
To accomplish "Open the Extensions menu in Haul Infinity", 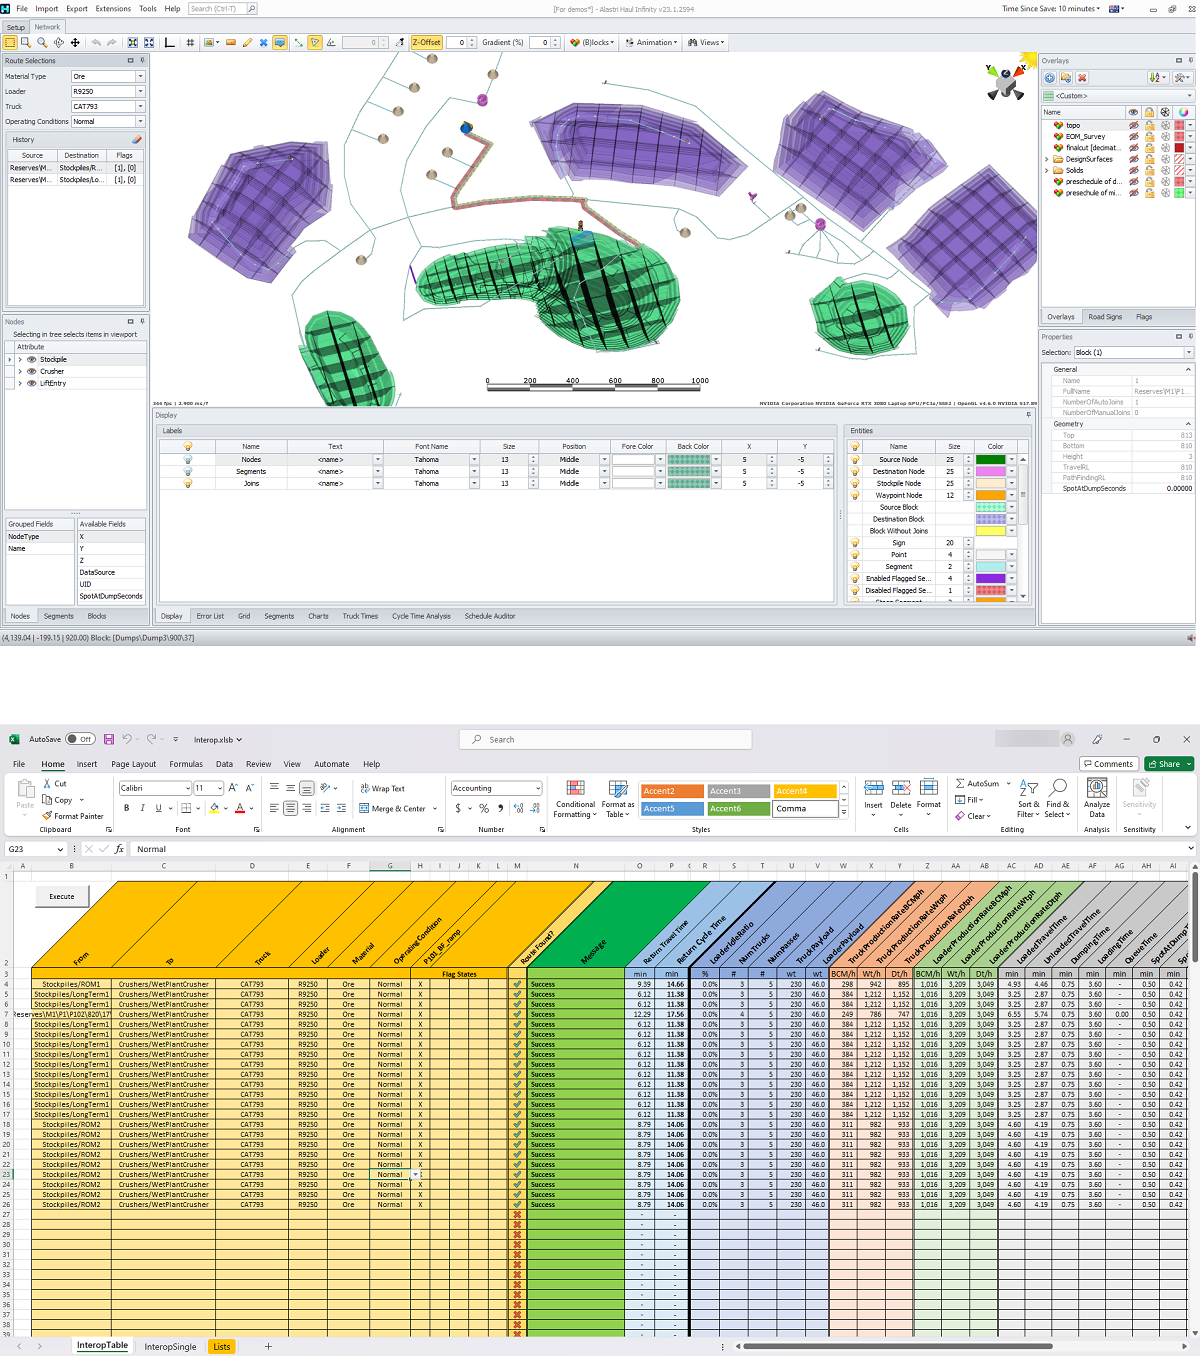I will [x=113, y=9].
